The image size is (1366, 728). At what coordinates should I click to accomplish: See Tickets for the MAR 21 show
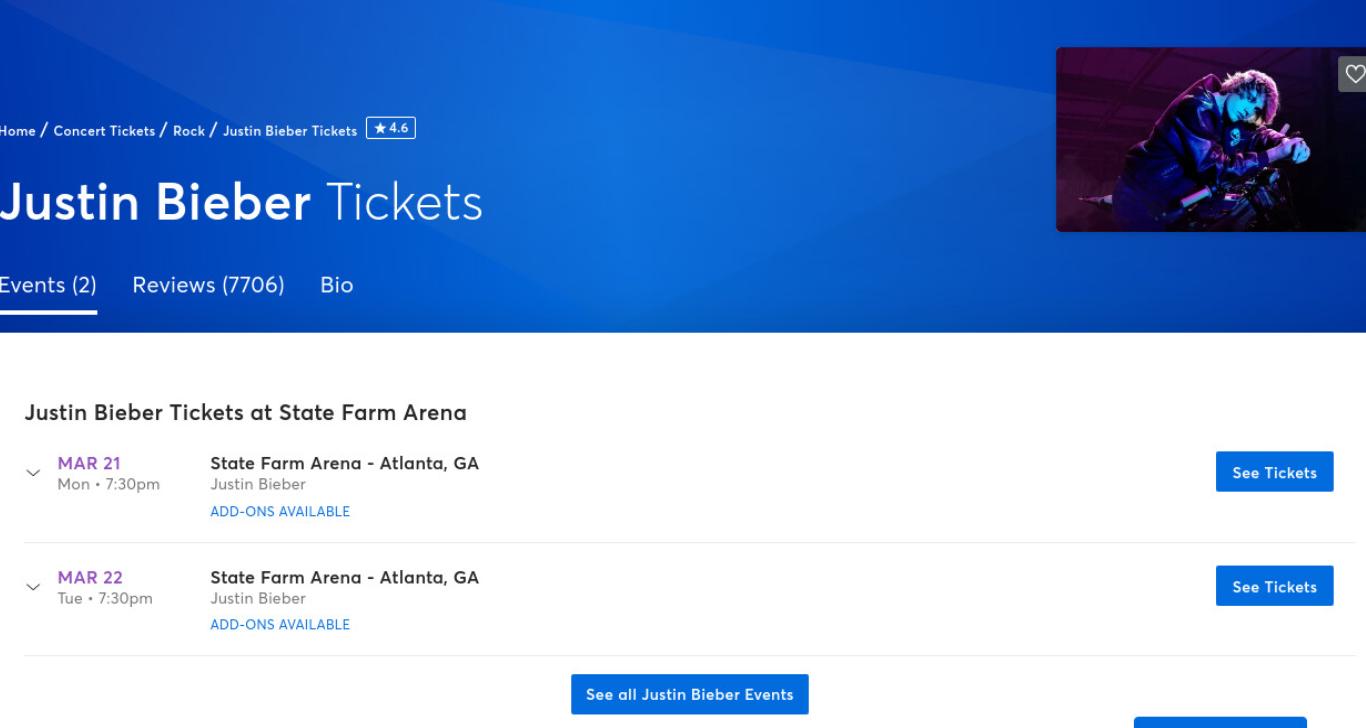point(1274,472)
